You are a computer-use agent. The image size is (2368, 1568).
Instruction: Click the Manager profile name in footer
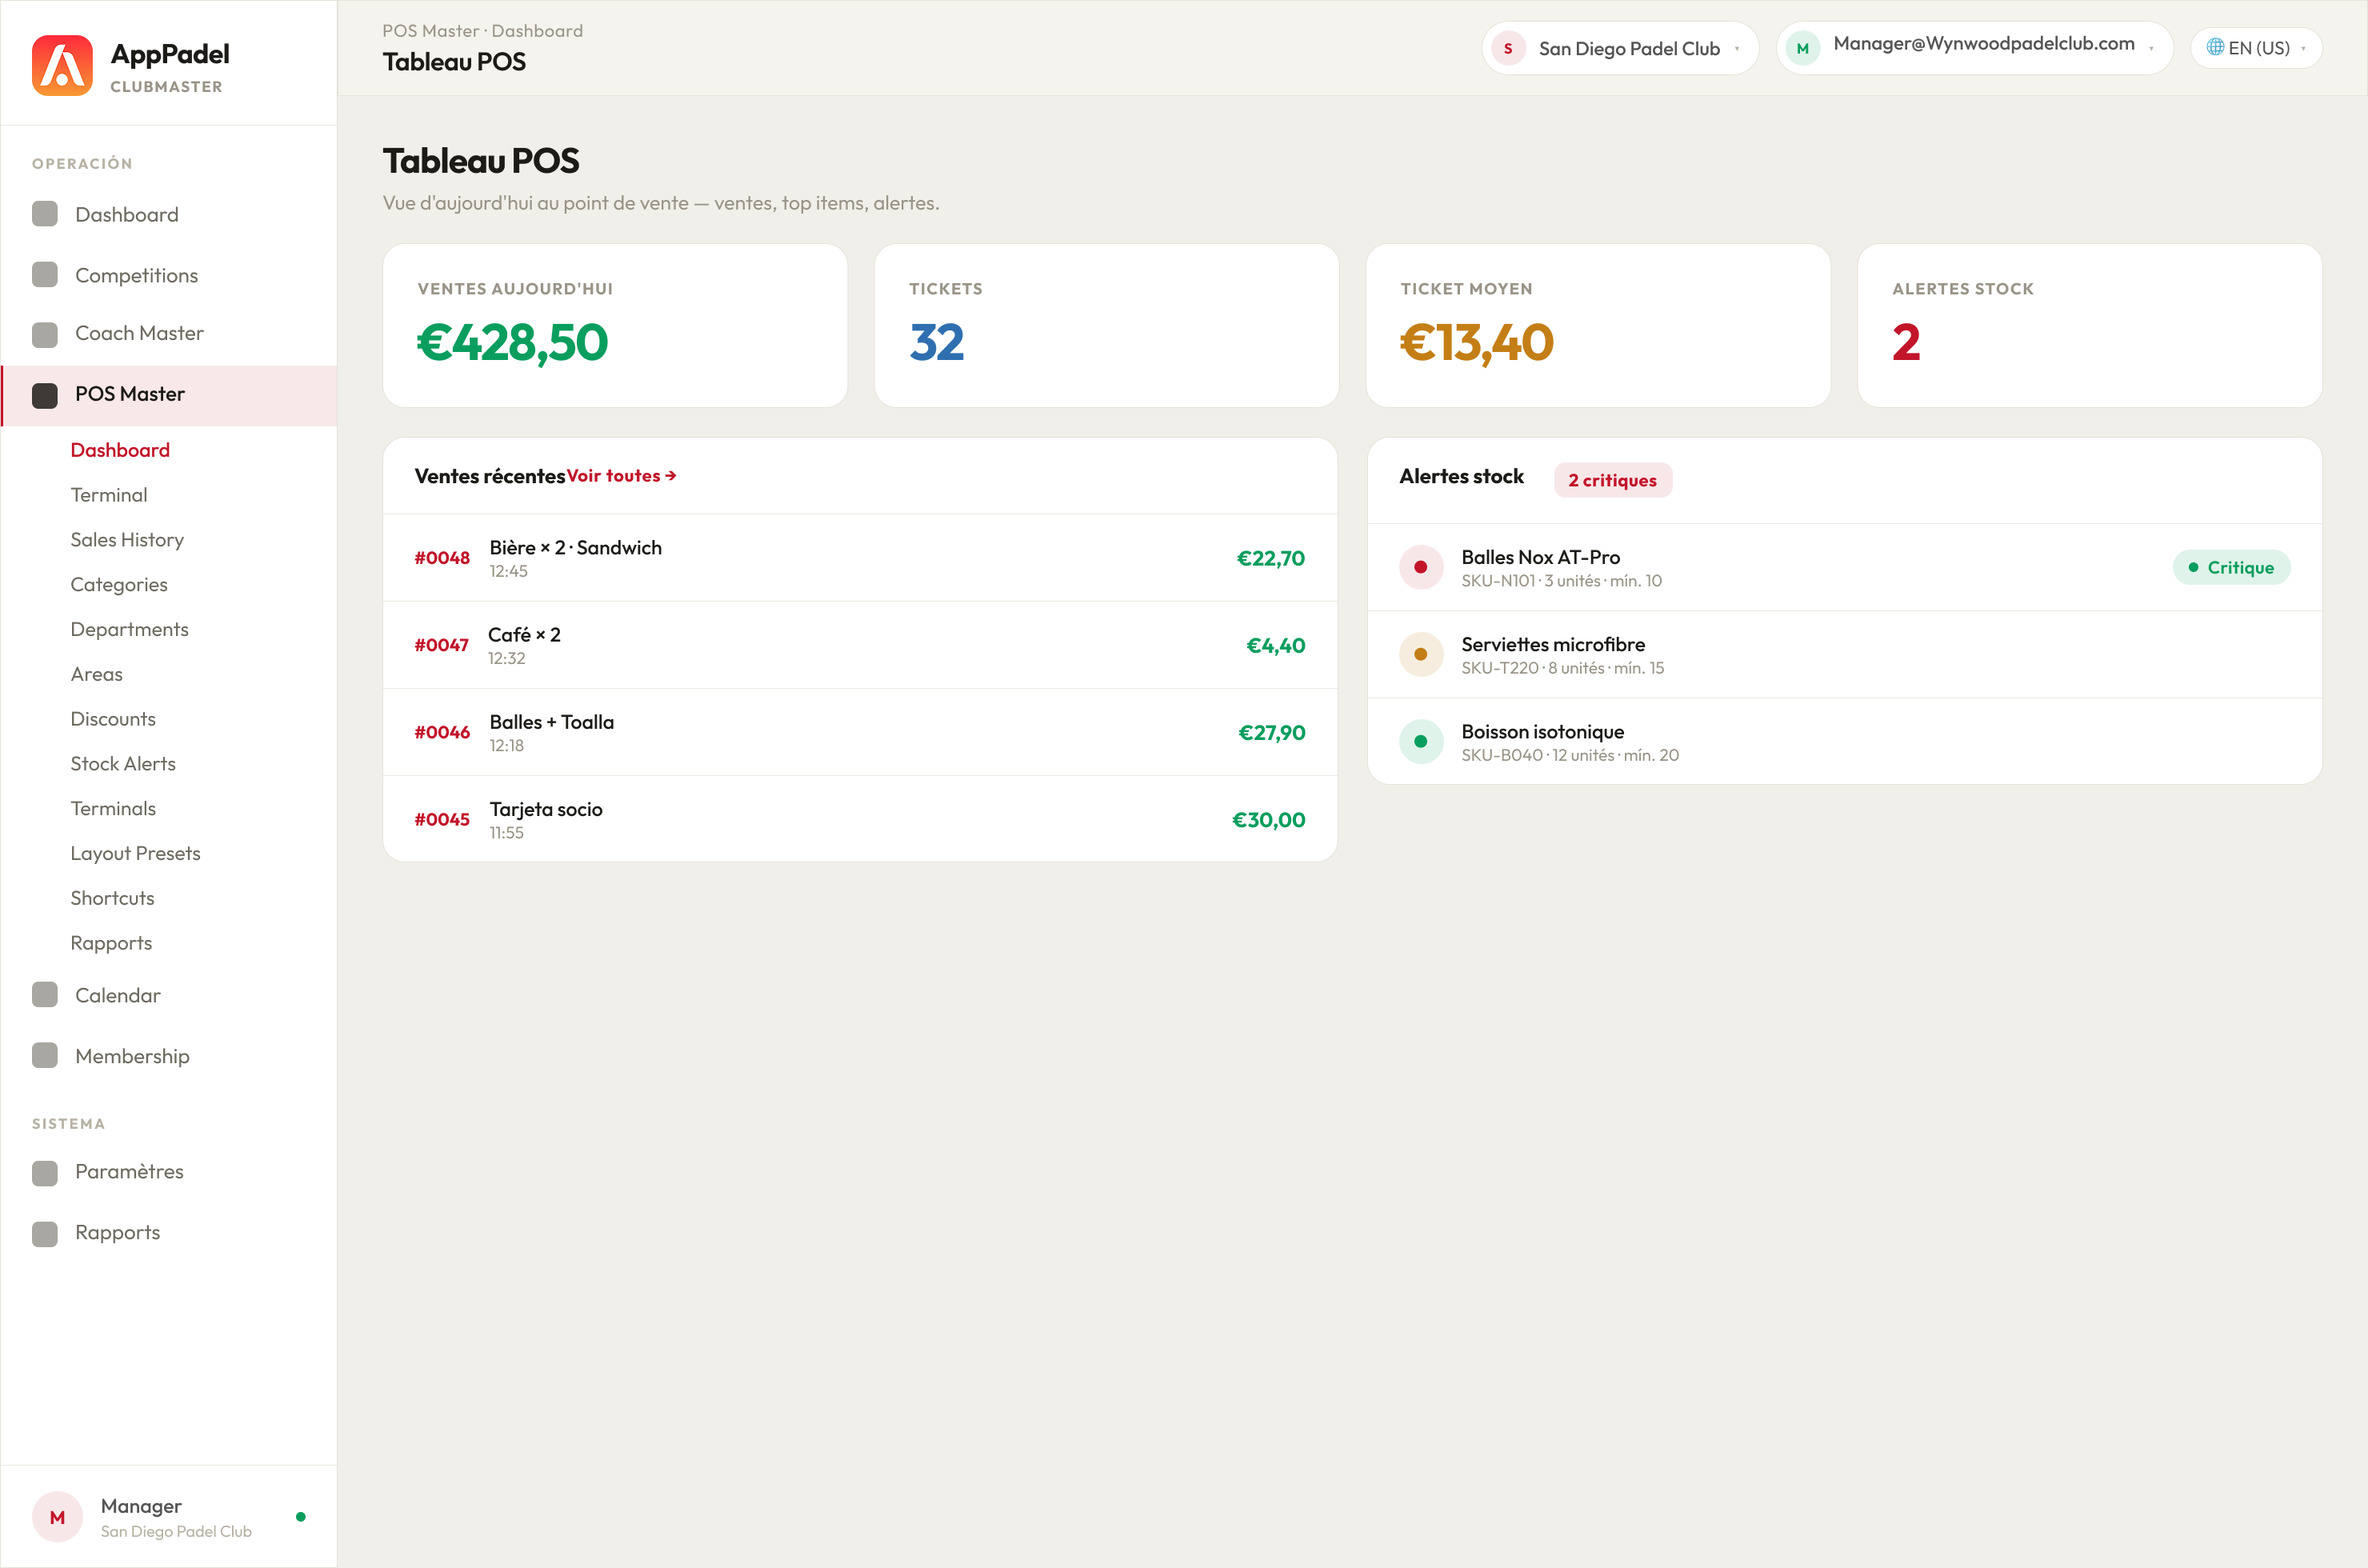[141, 1506]
